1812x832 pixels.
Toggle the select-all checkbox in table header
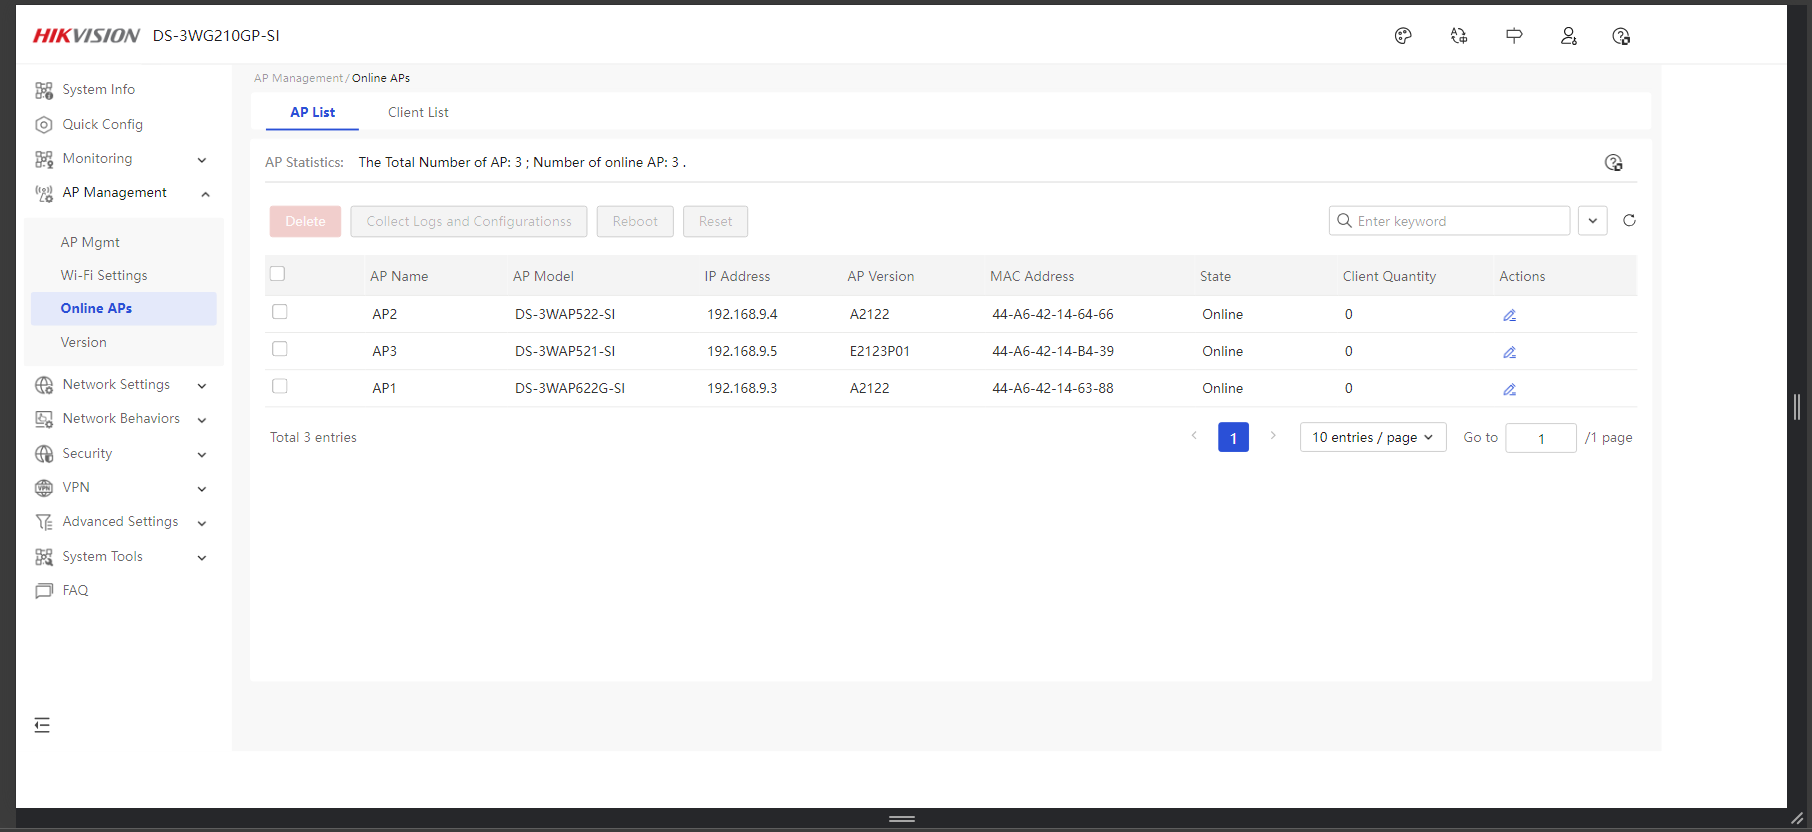tap(278, 274)
